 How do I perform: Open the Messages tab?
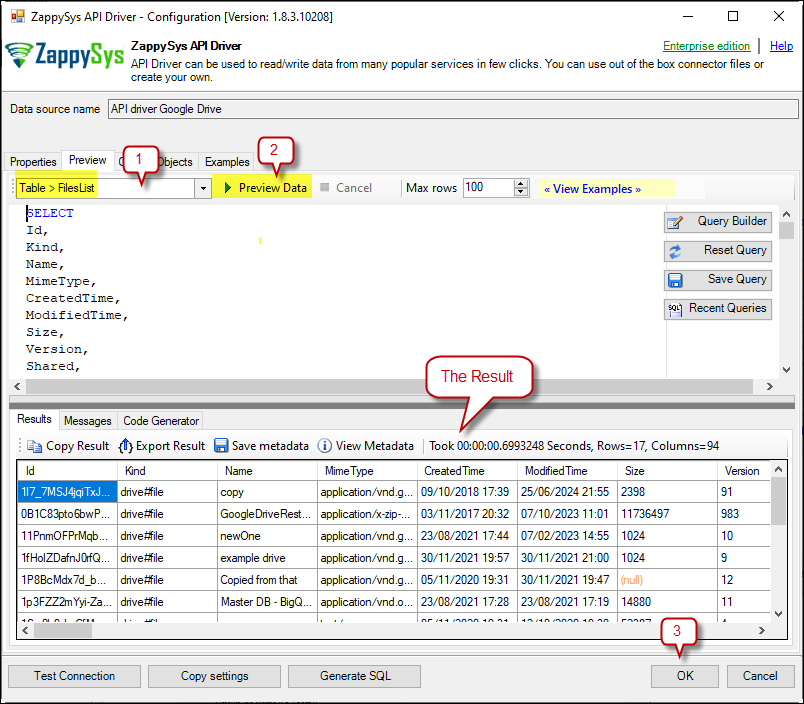[x=88, y=420]
